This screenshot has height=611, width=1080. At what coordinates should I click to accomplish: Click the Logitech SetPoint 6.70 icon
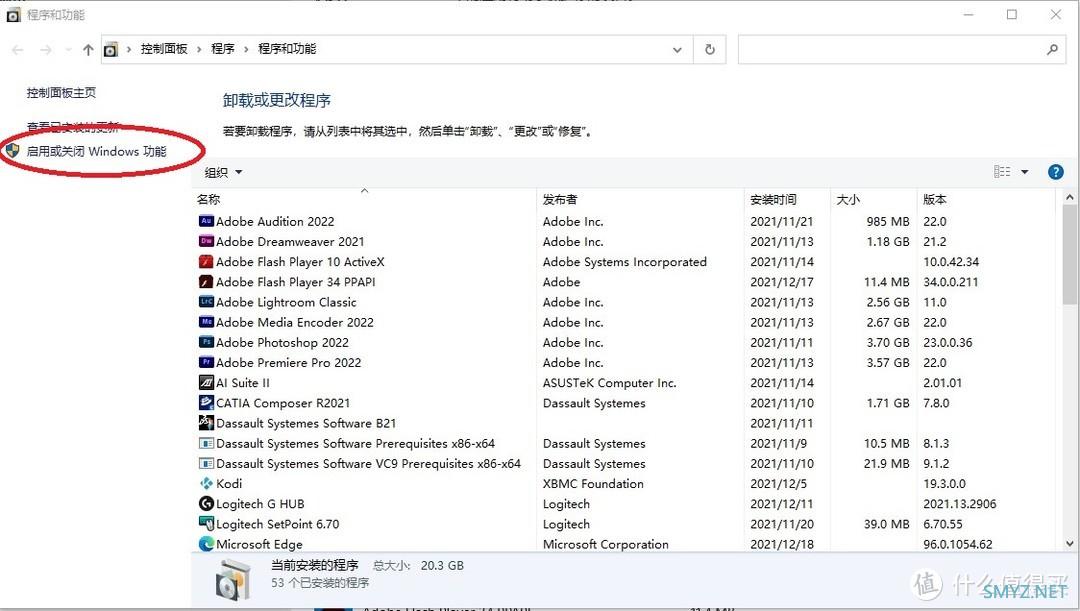pyautogui.click(x=206, y=524)
